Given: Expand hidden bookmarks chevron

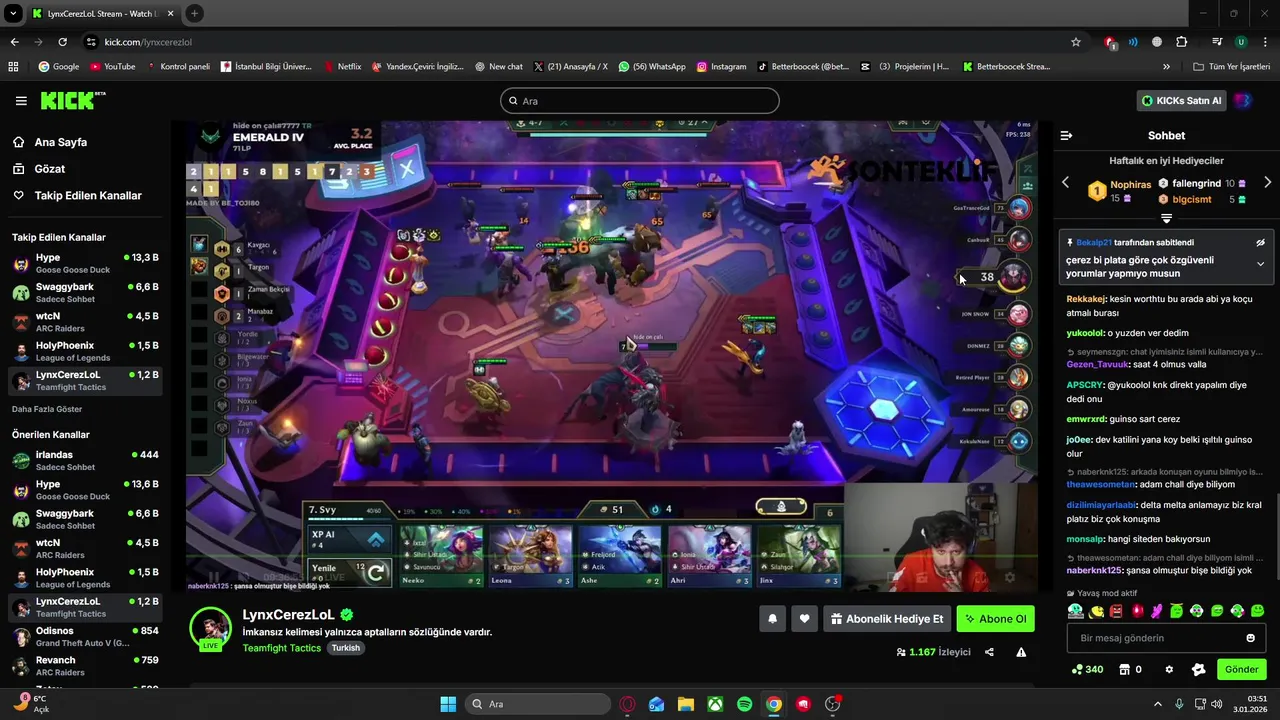Looking at the screenshot, I should [x=1166, y=67].
